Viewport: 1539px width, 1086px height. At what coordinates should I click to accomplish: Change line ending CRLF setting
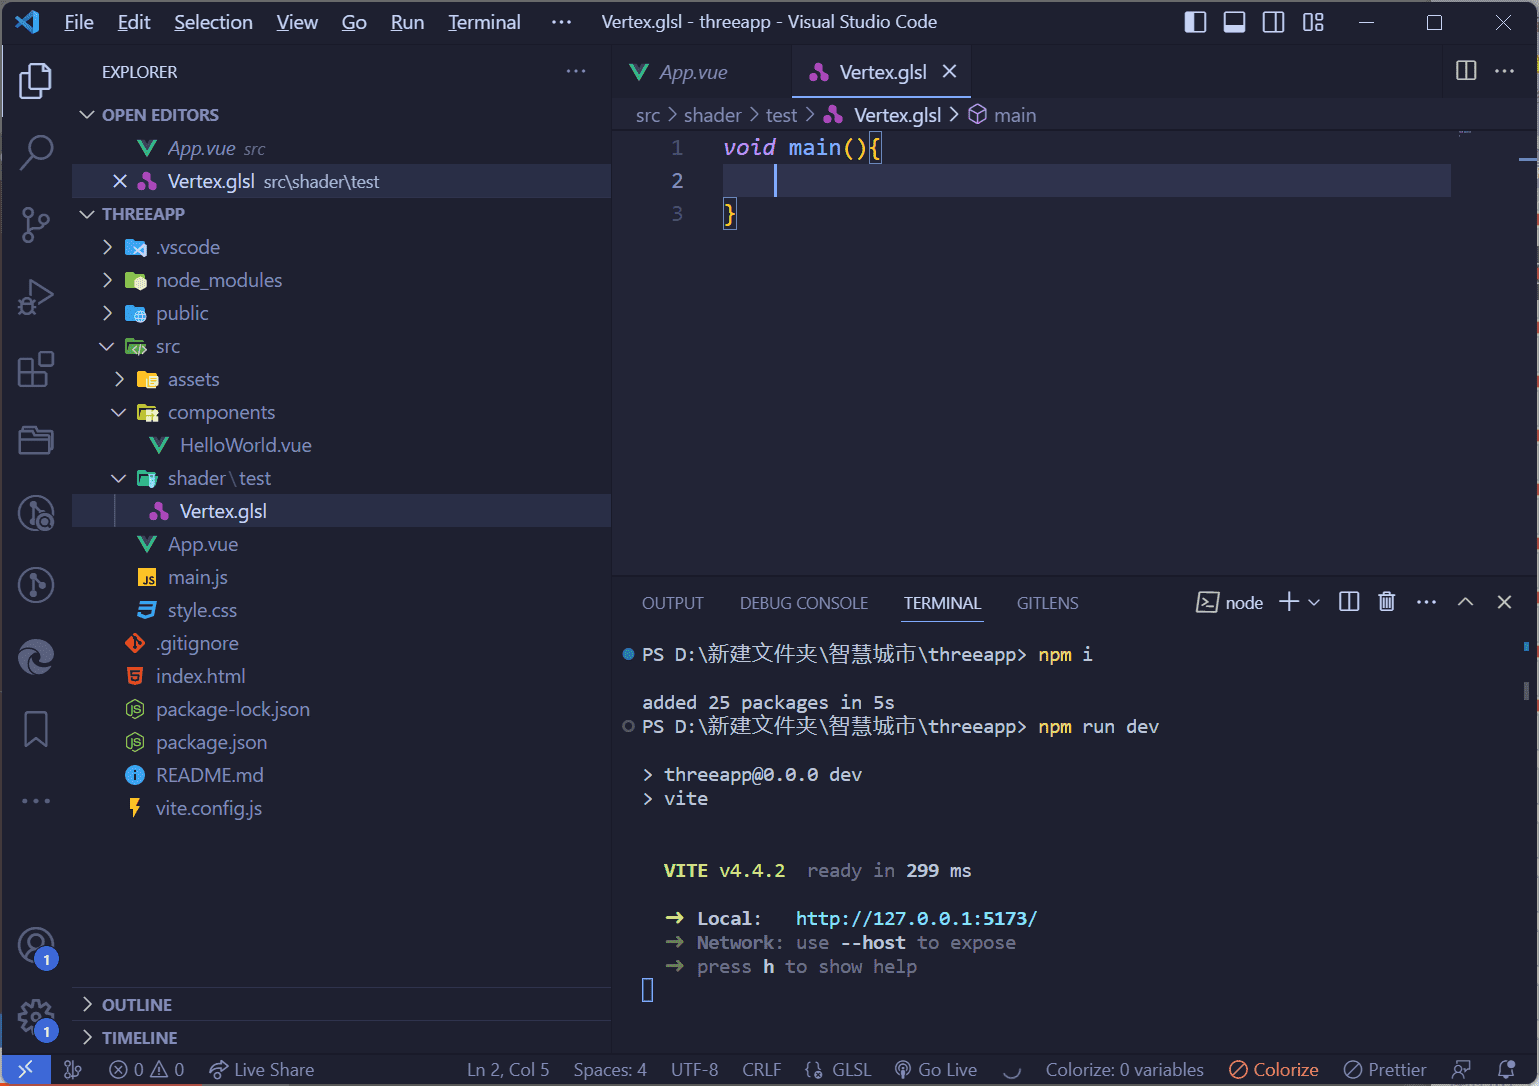point(761,1069)
